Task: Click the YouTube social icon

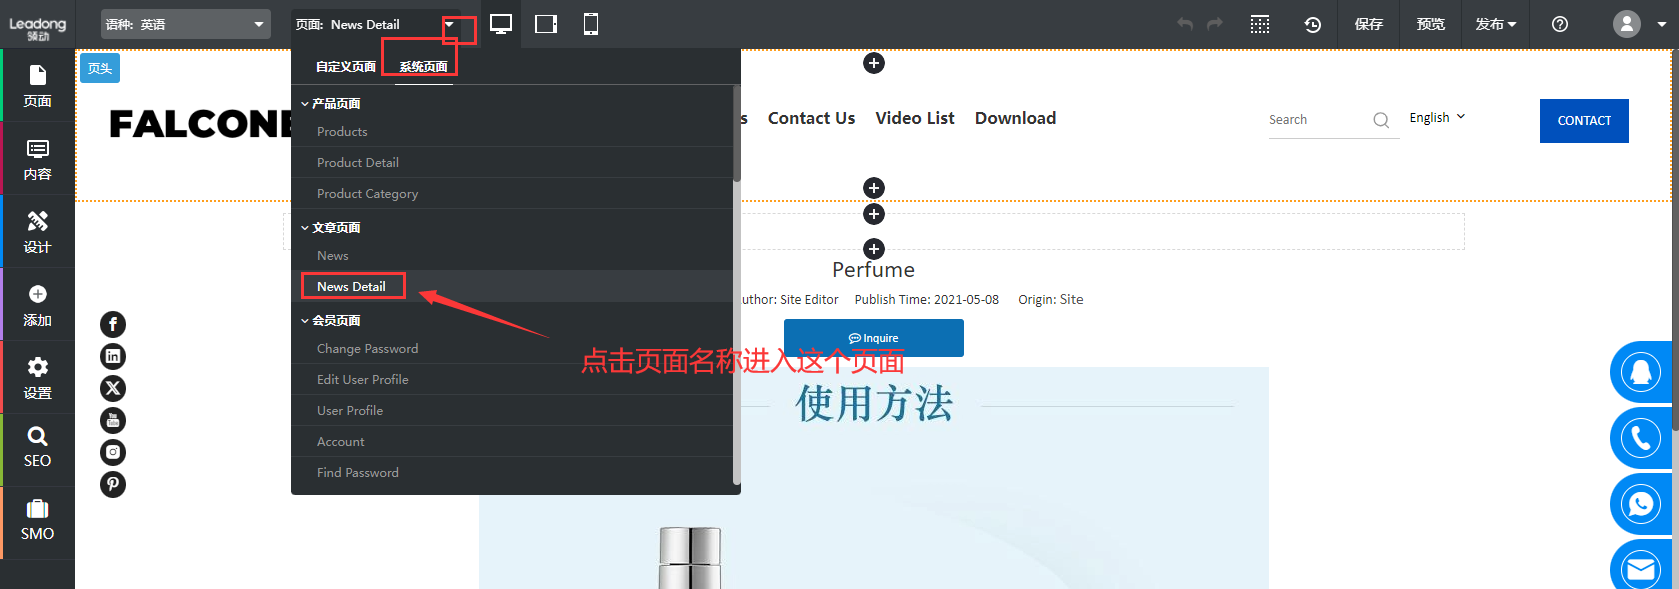Action: point(113,420)
